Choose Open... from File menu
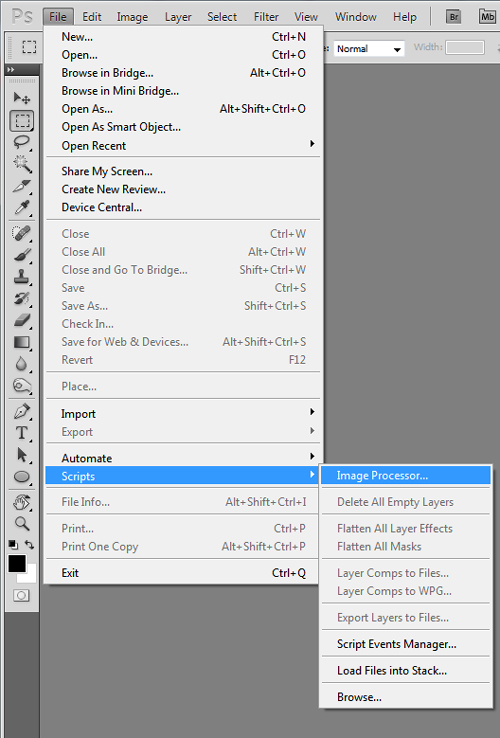The height and width of the screenshot is (738, 500). click(183, 55)
